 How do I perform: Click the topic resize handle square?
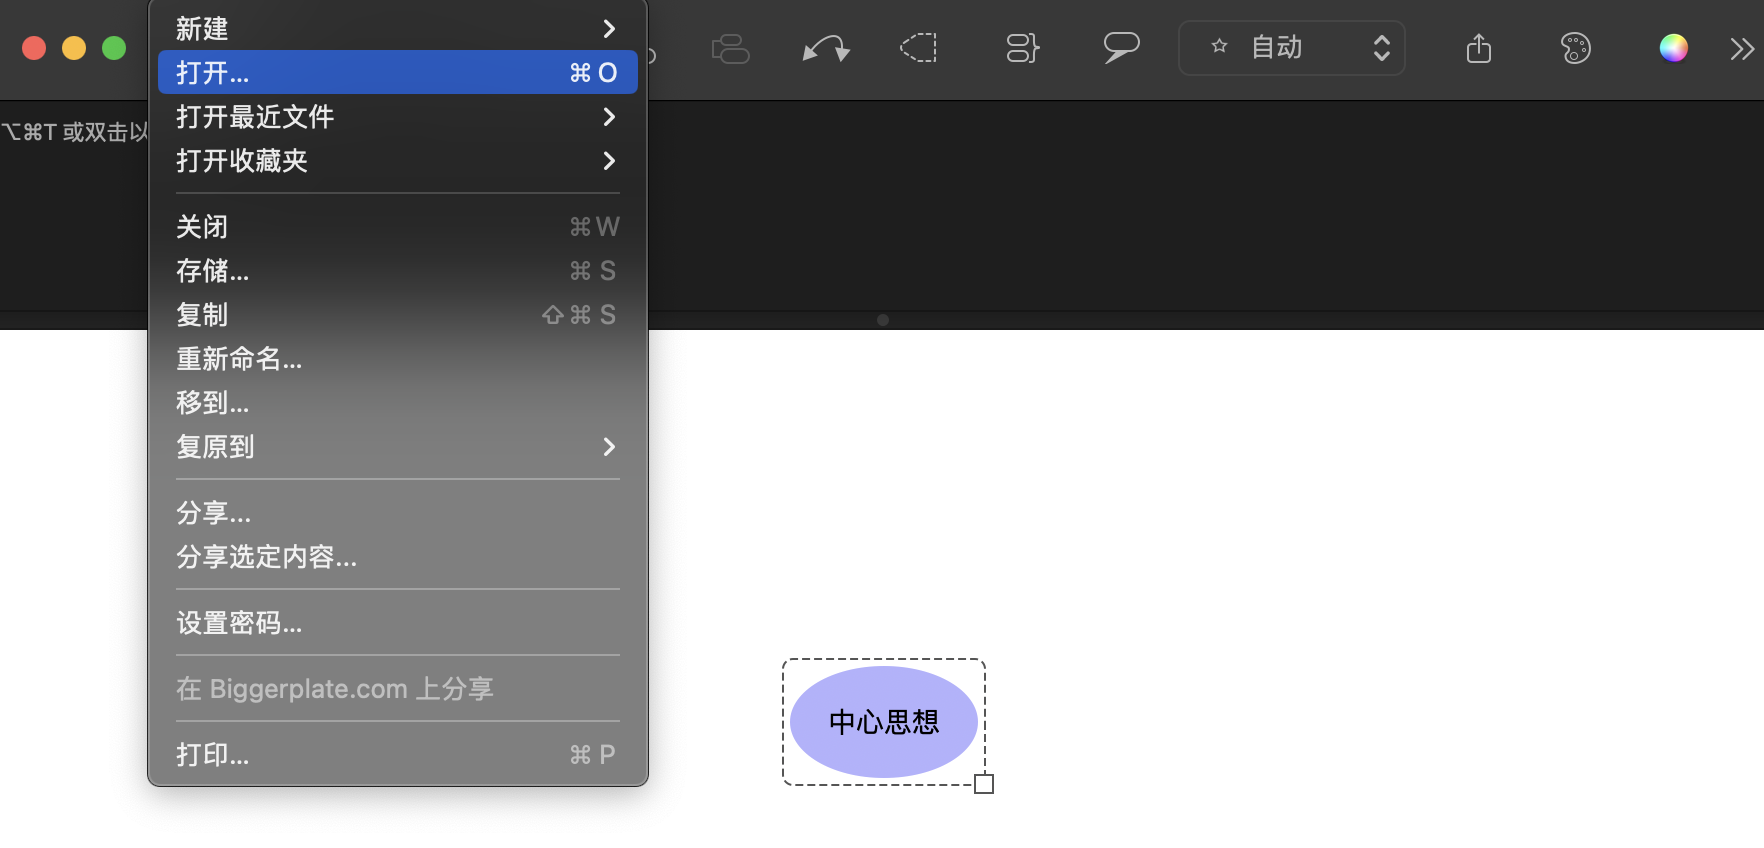point(984,784)
